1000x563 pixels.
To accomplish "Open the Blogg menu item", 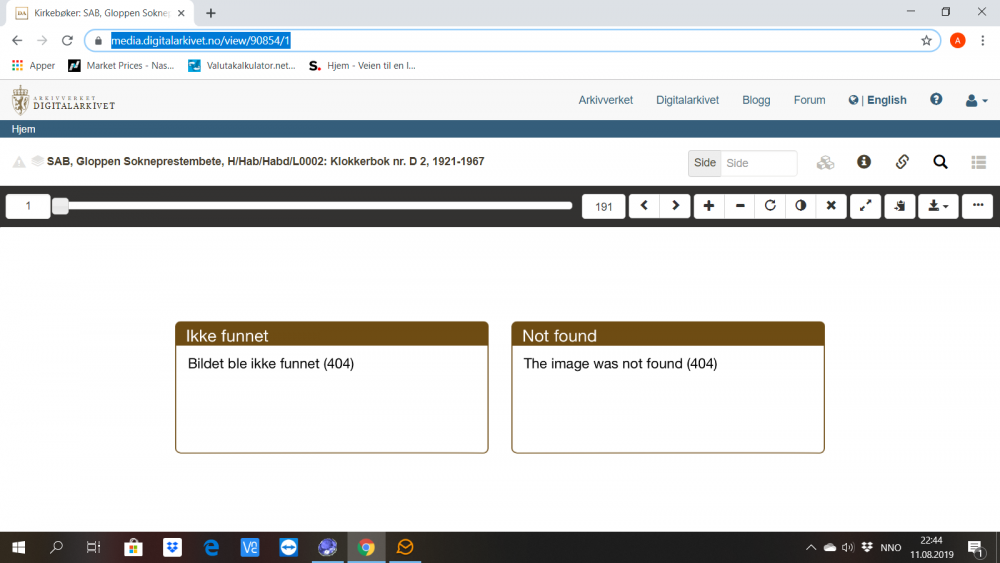I will [756, 100].
